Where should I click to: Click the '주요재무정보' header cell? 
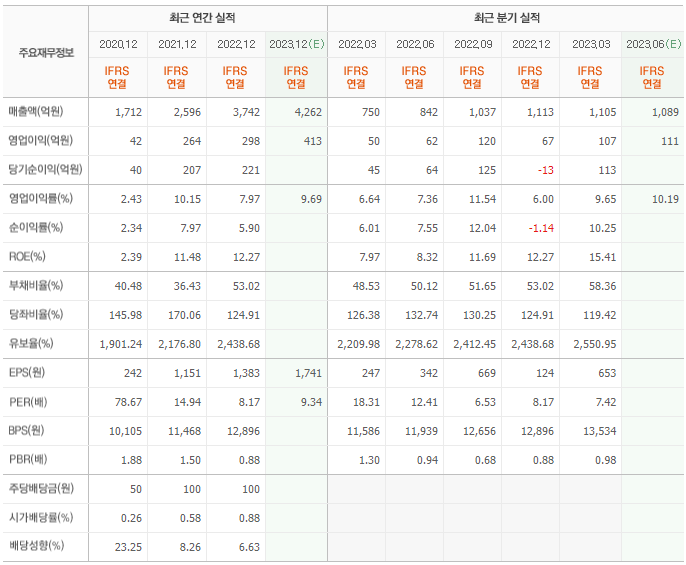(46, 53)
